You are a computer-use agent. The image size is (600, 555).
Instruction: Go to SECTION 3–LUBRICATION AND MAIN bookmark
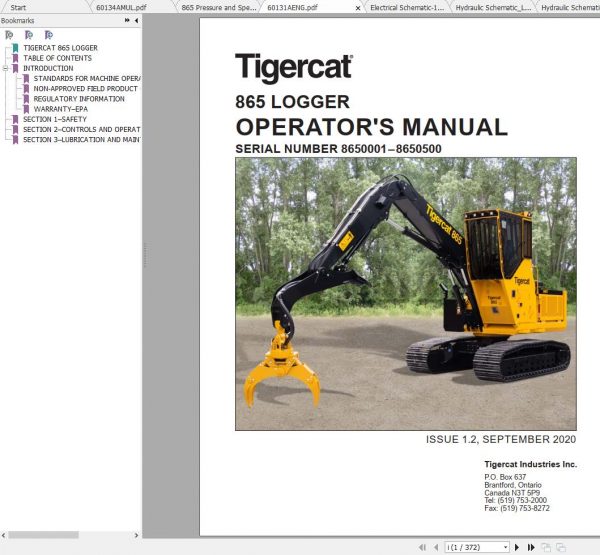click(x=82, y=140)
